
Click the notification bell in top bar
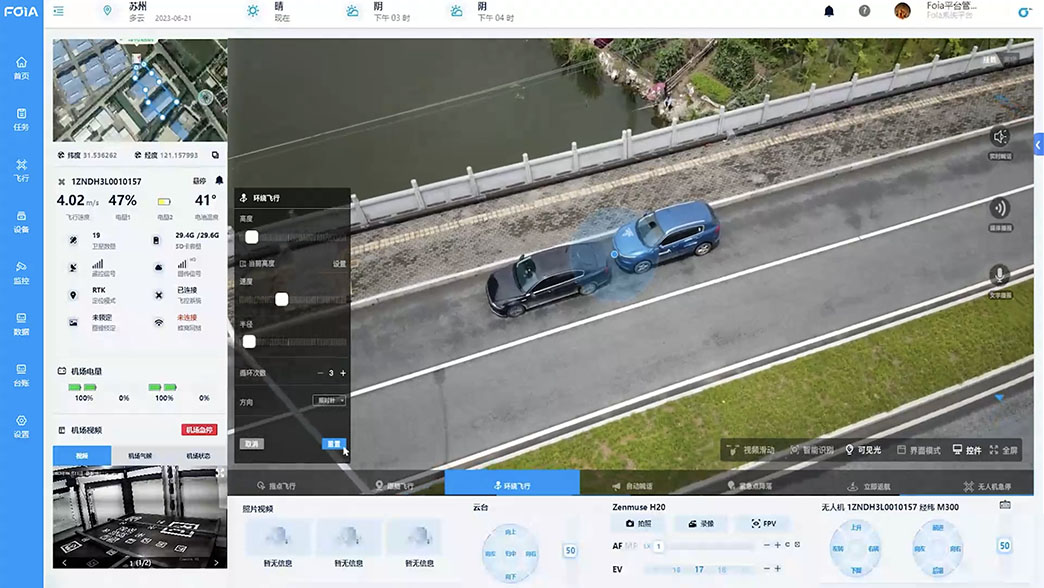[828, 12]
